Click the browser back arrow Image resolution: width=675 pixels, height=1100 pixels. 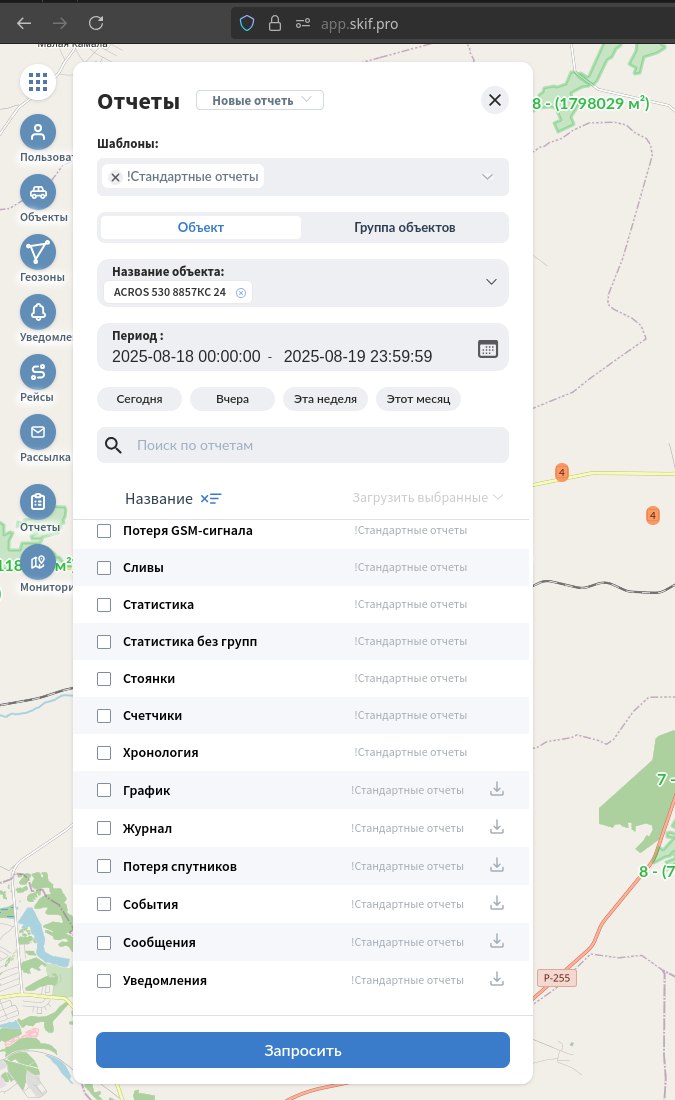[24, 23]
